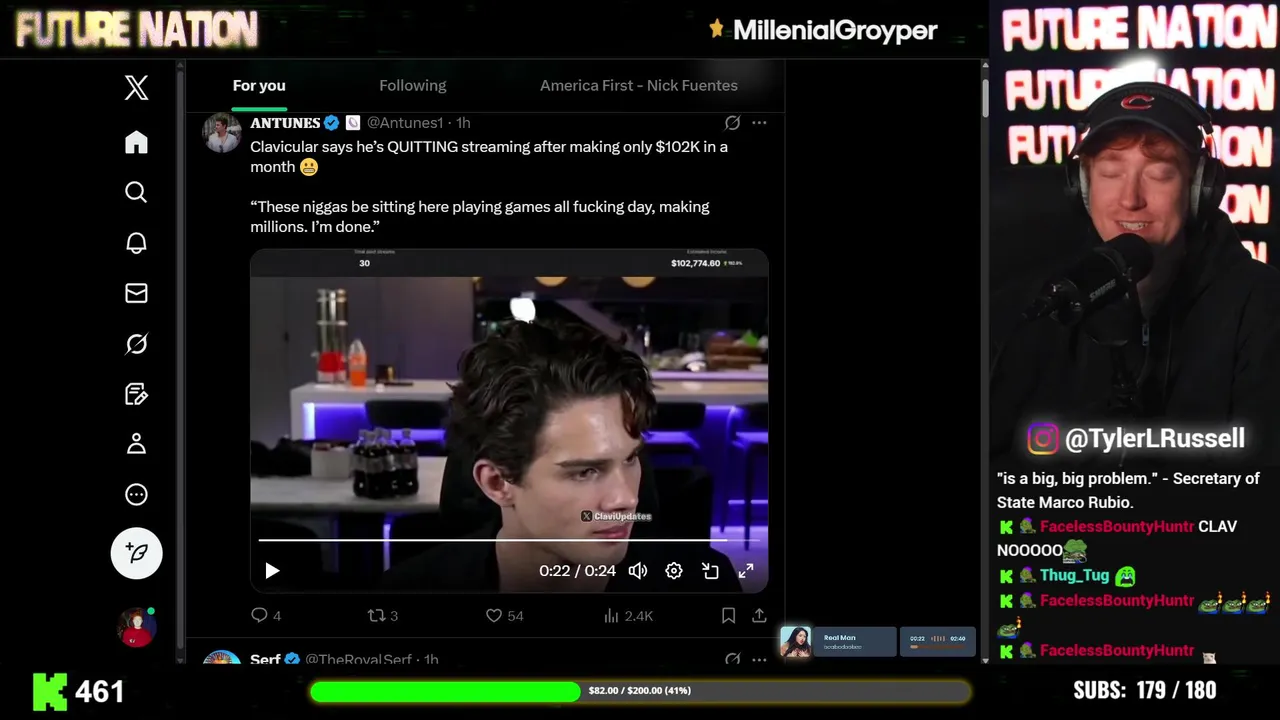Open Messages envelope in sidebar

tap(137, 293)
